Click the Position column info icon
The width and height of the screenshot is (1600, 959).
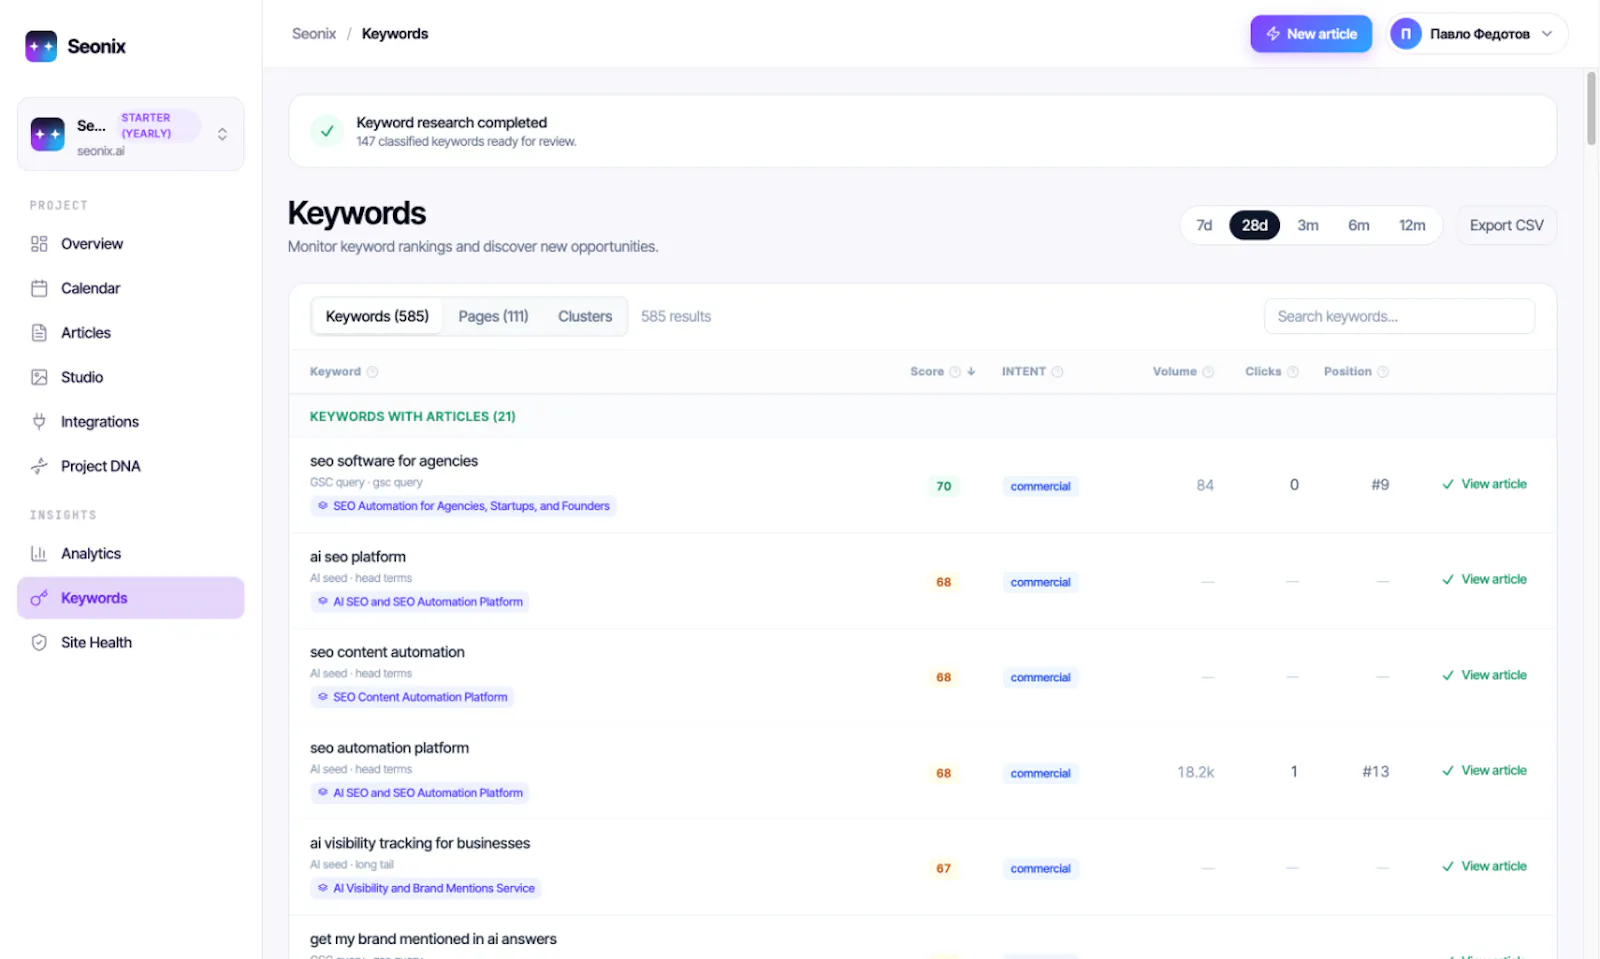[x=1383, y=372]
